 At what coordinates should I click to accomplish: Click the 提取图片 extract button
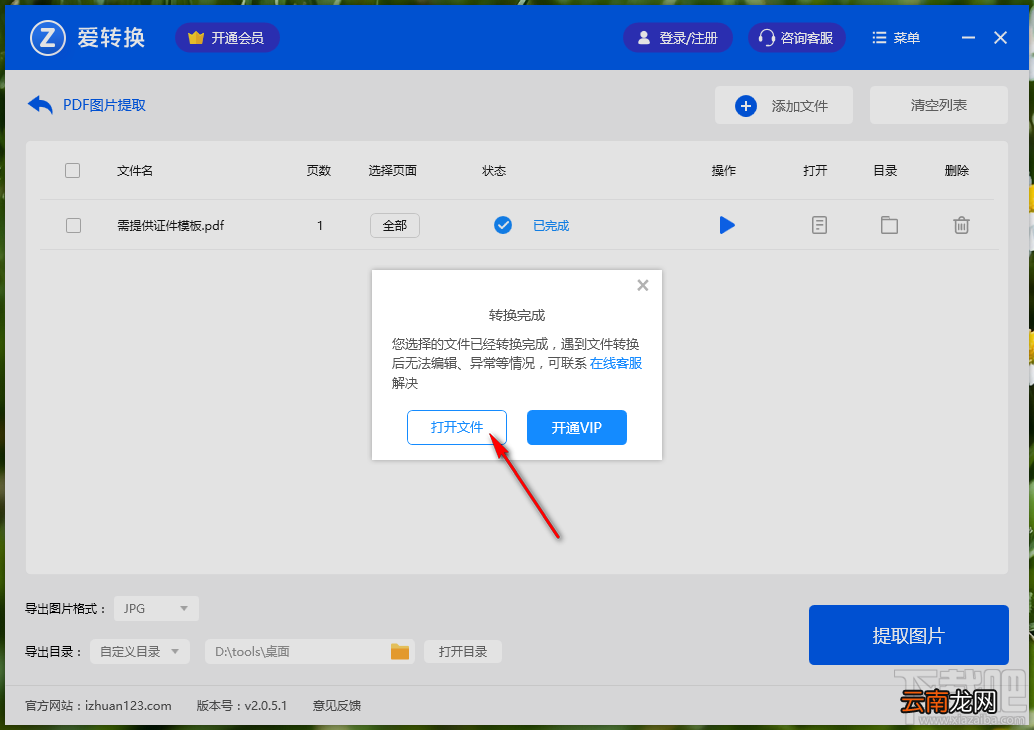pos(909,635)
